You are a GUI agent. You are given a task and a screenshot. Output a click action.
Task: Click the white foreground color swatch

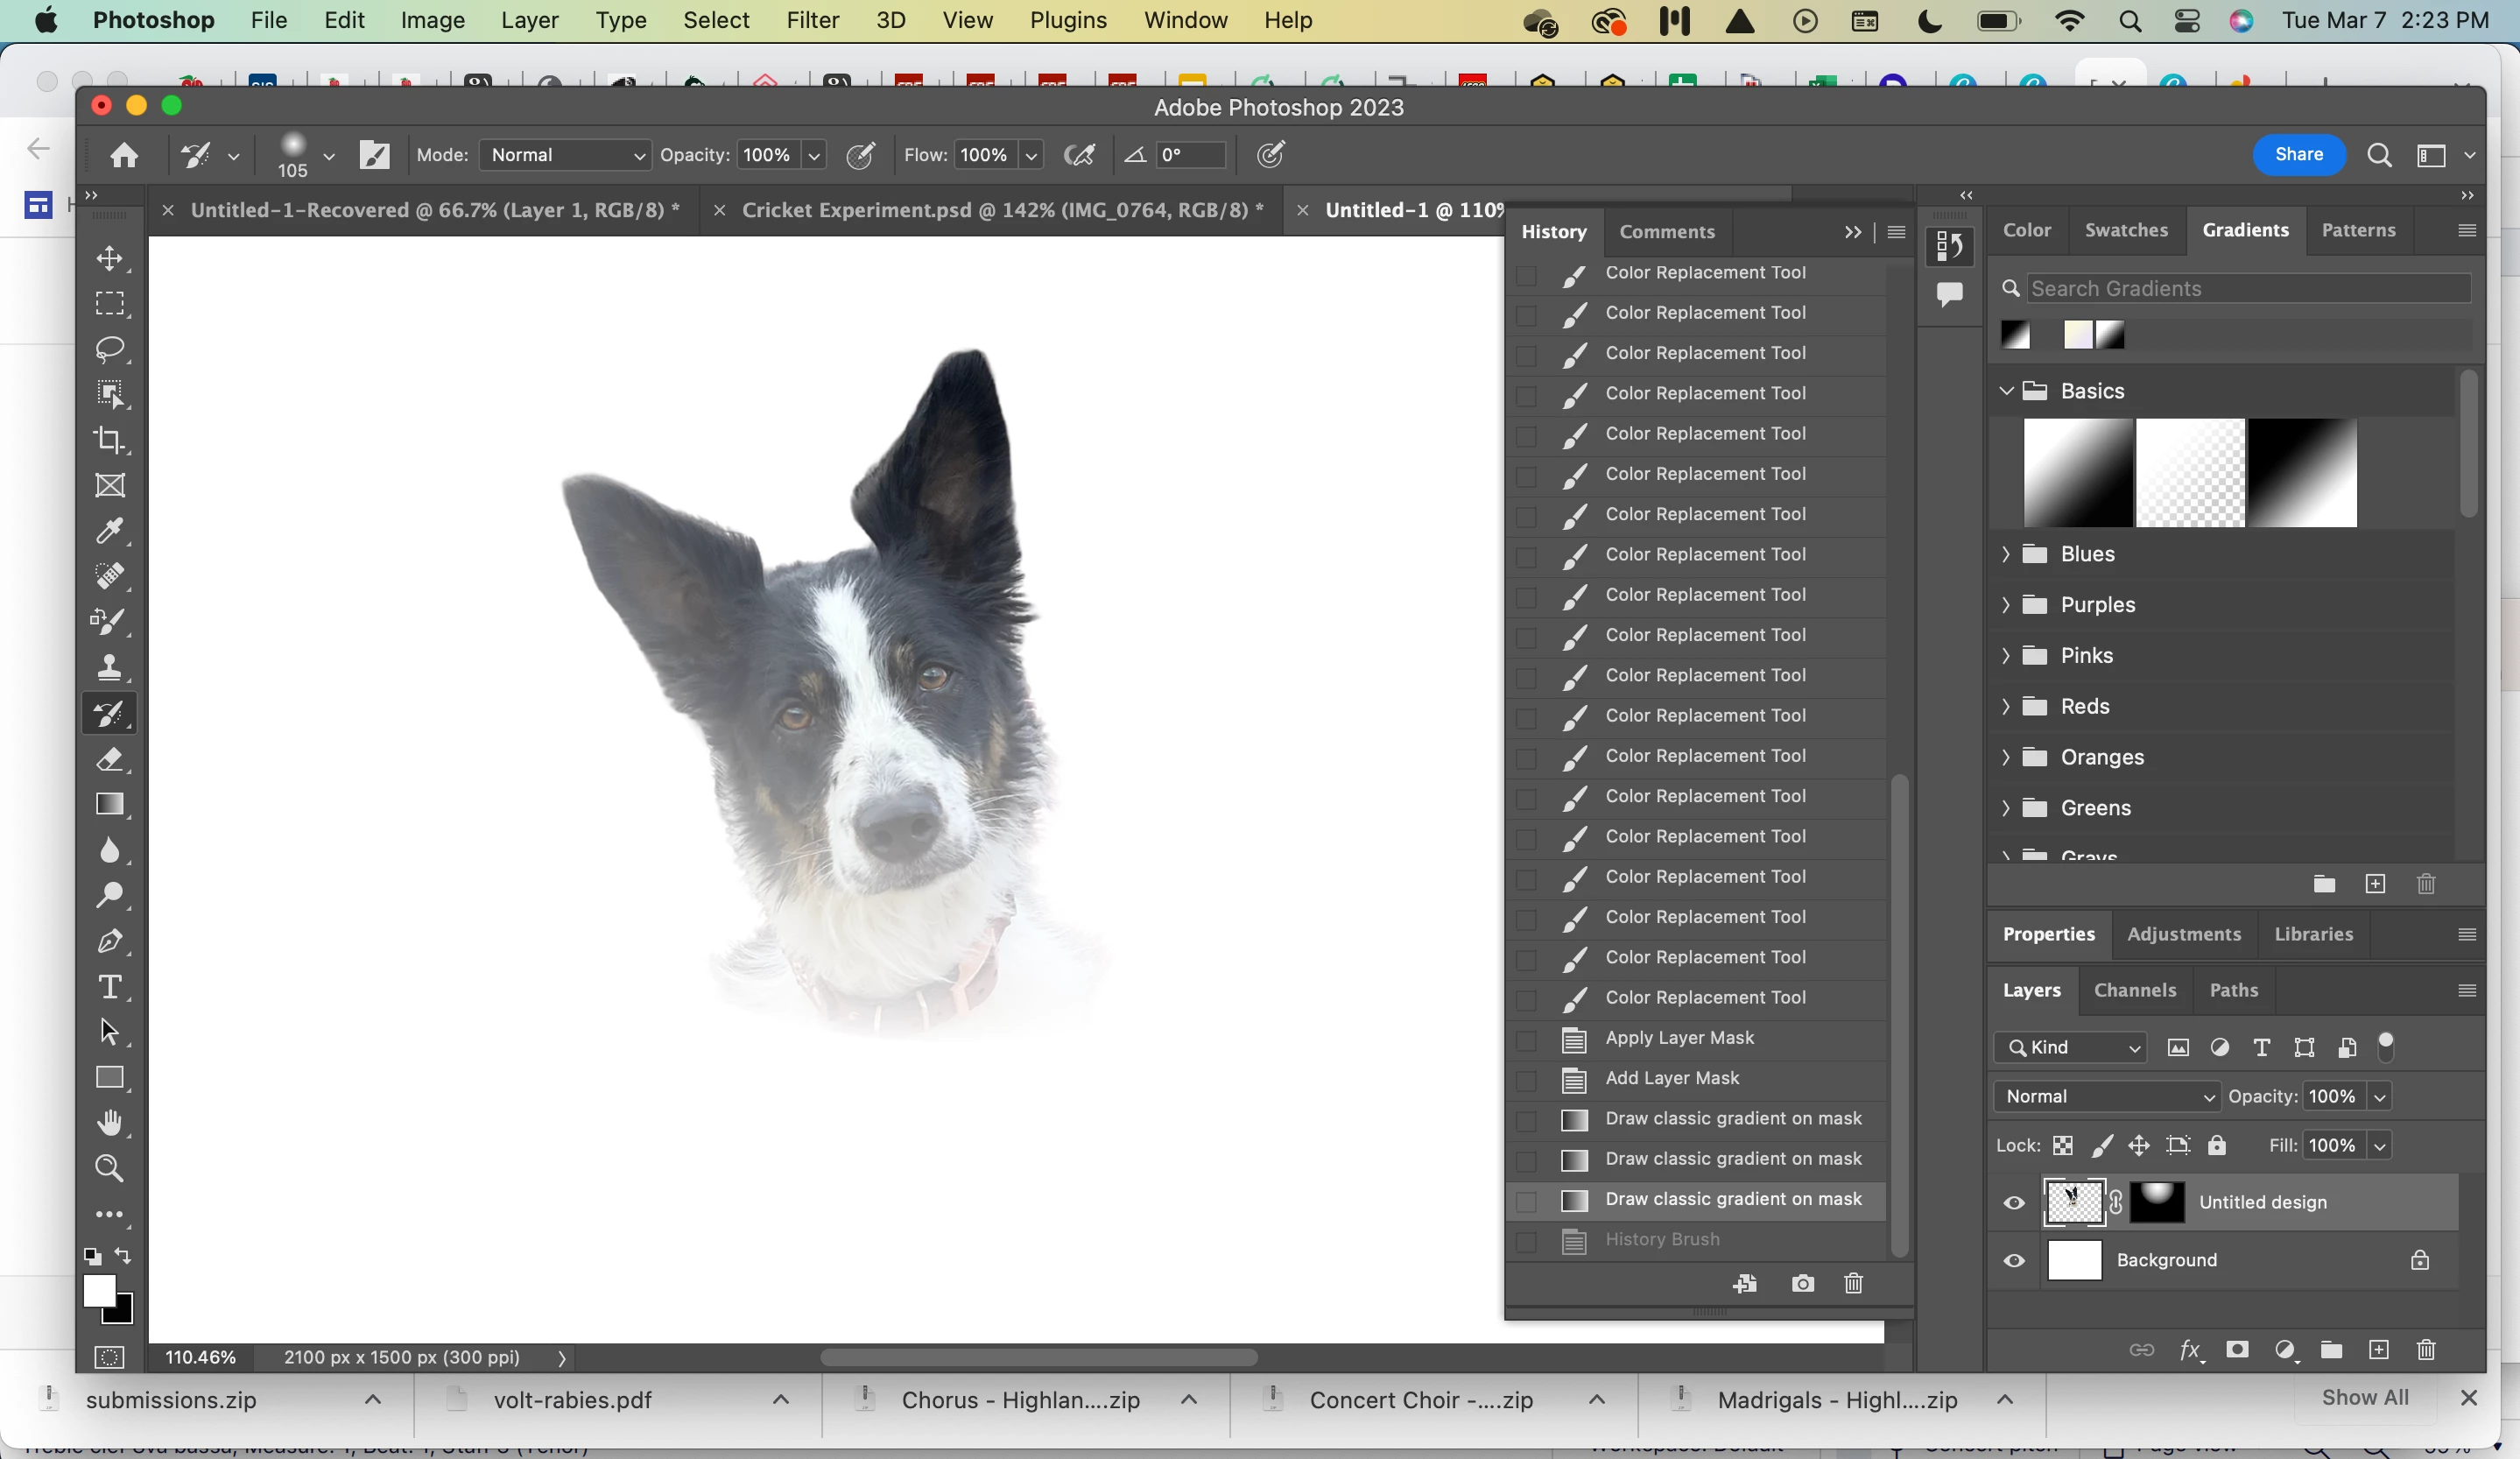pyautogui.click(x=98, y=1291)
